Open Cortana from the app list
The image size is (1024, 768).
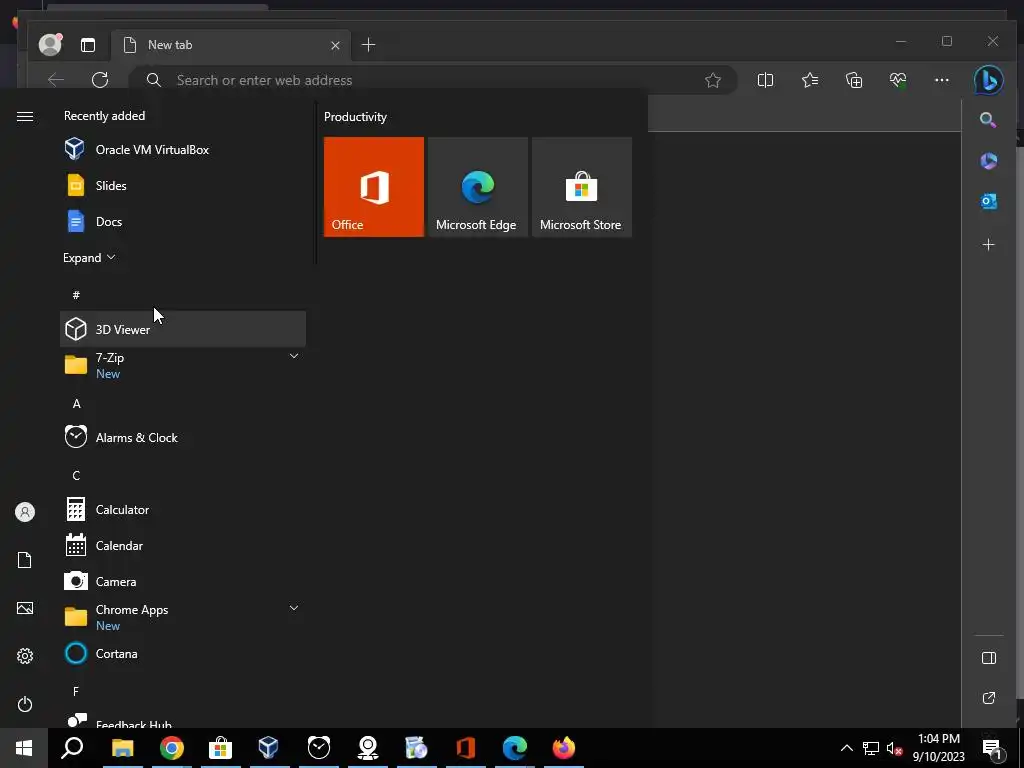183,653
